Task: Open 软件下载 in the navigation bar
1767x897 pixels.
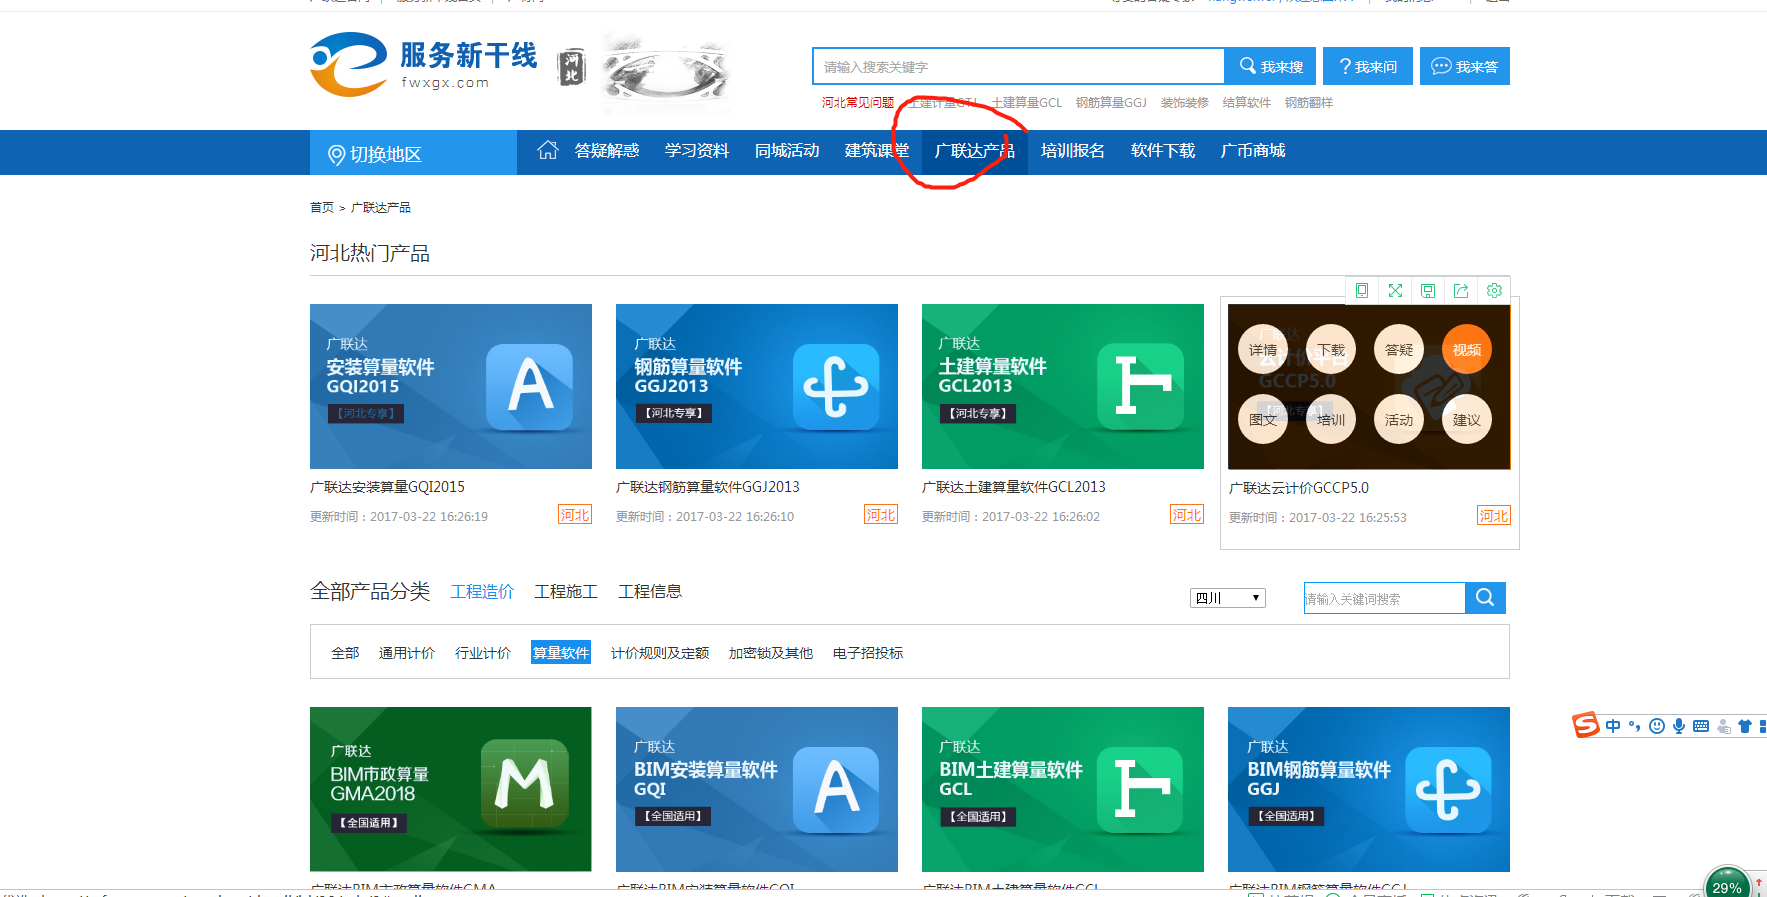Action: (1163, 150)
